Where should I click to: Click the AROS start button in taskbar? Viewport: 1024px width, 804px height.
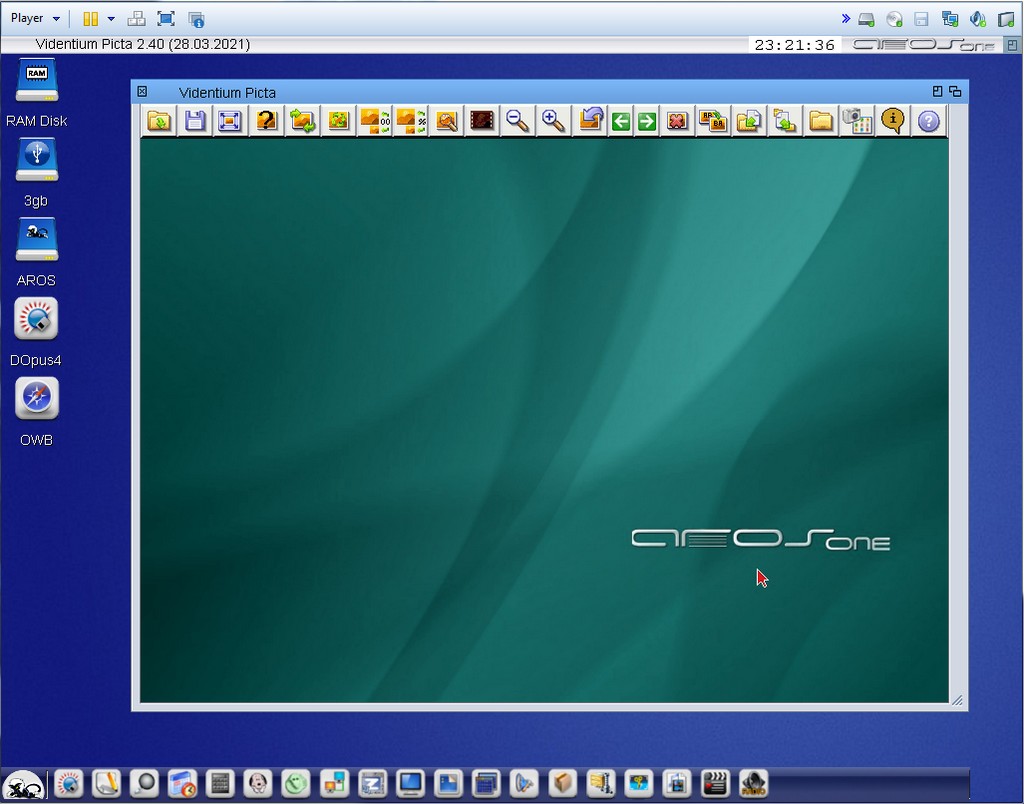[x=22, y=784]
